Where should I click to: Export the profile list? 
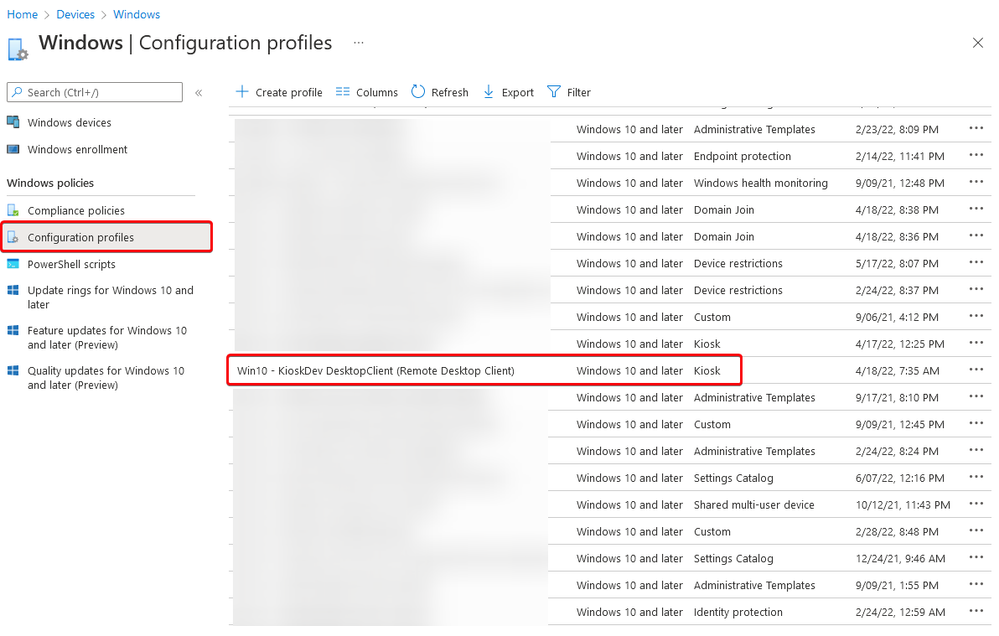tap(508, 92)
